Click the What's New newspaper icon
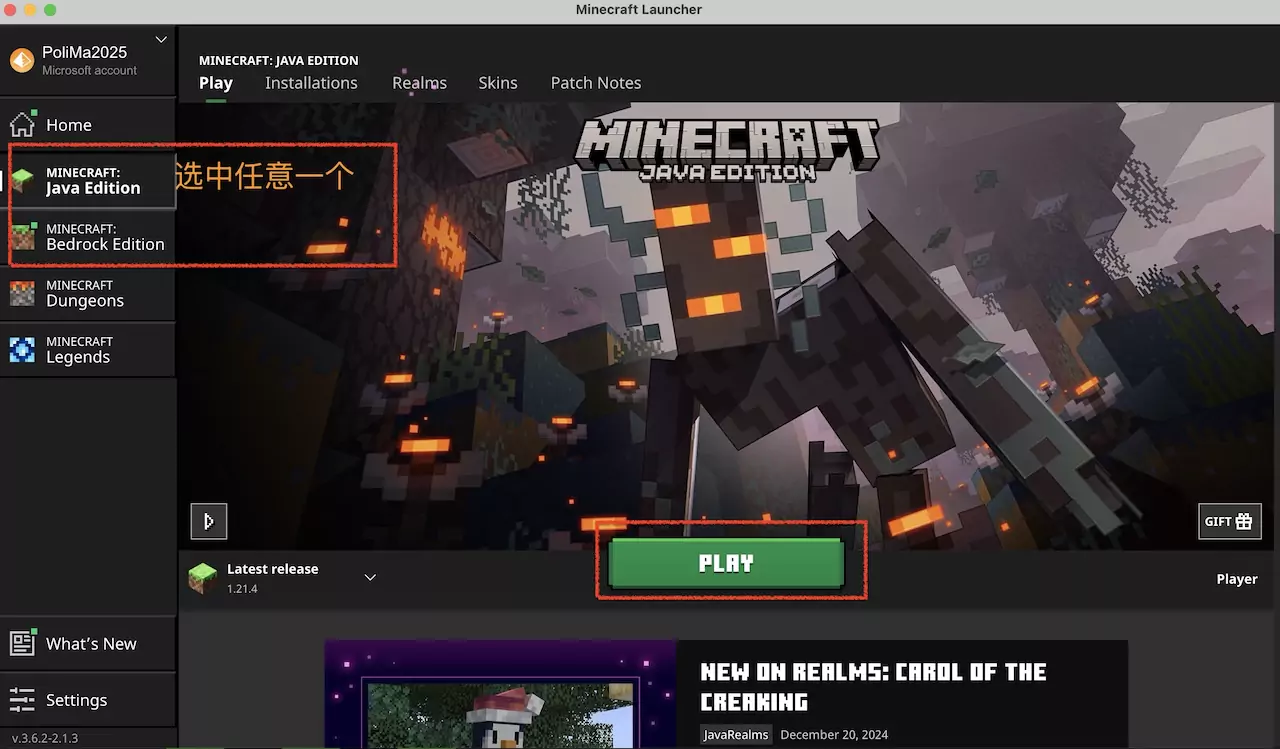The width and height of the screenshot is (1280, 749). [22, 643]
